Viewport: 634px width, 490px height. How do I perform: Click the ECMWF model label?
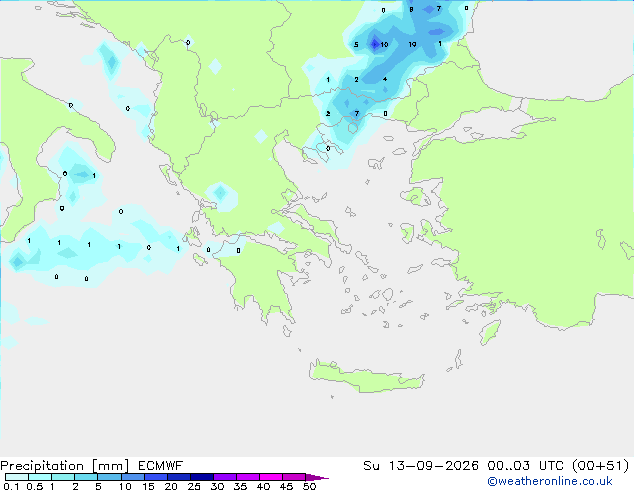pyautogui.click(x=161, y=465)
